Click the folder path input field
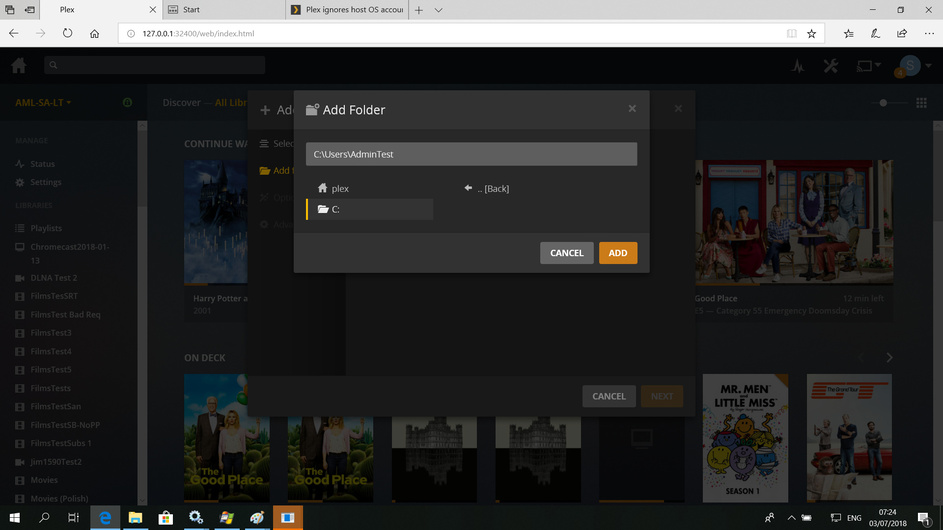Screen dimensions: 943x530 [x=471, y=154]
